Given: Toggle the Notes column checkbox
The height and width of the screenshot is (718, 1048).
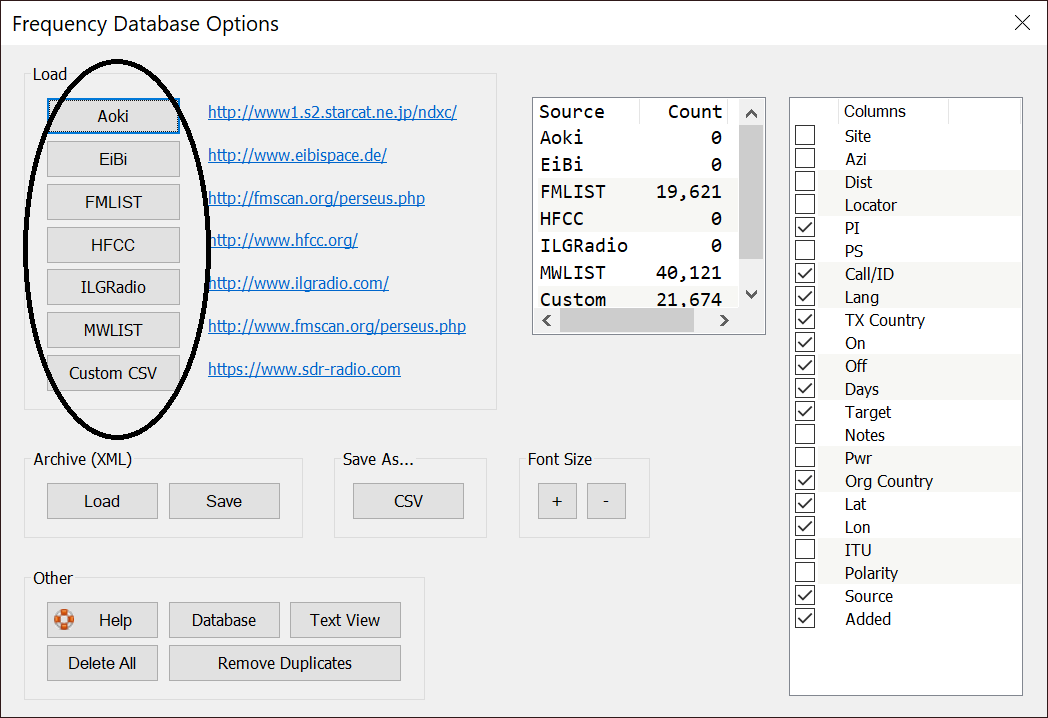Looking at the screenshot, I should [805, 435].
